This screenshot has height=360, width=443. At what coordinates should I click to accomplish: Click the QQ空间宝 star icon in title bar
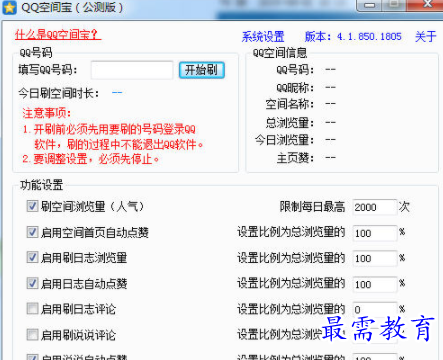9,7
